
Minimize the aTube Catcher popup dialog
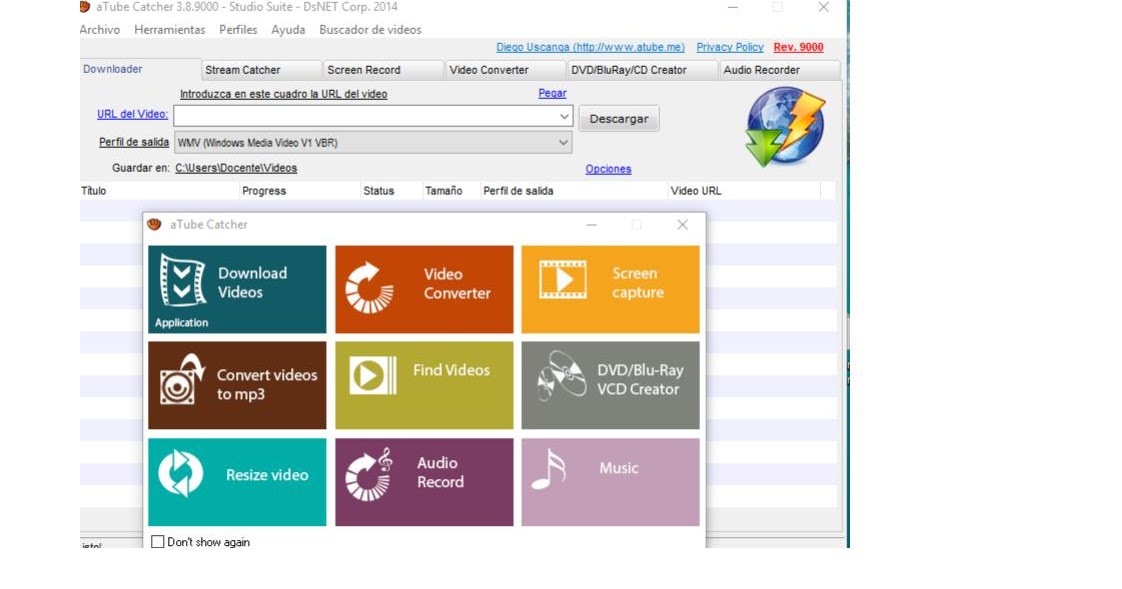tap(591, 225)
